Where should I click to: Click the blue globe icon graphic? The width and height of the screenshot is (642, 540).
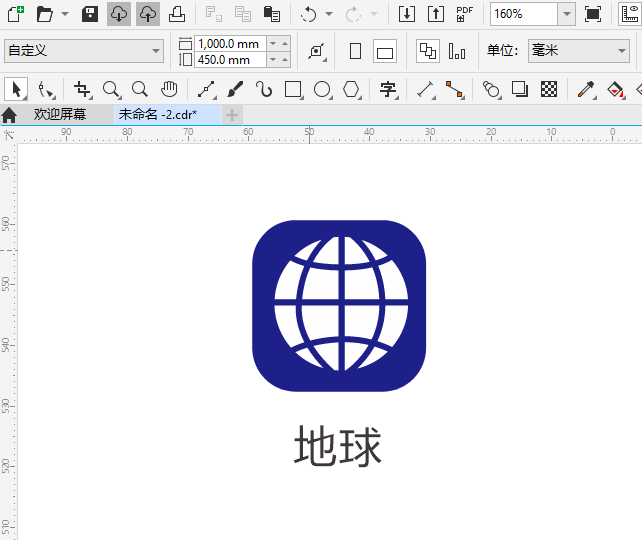click(339, 306)
